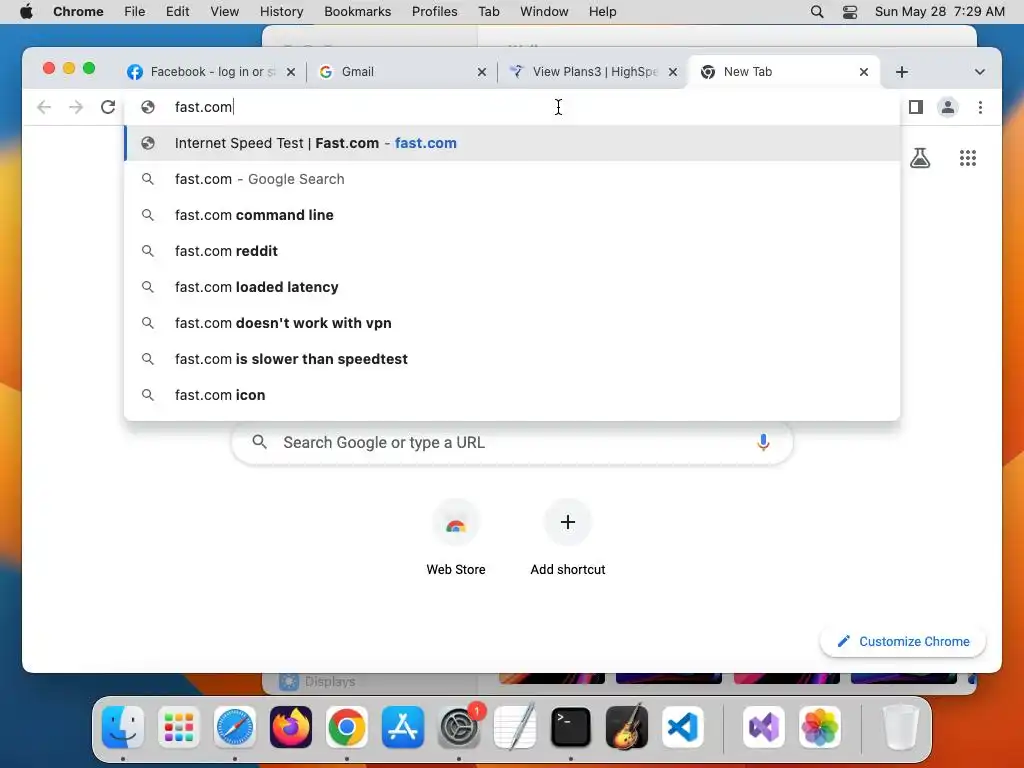
Task: Reload the current page
Action: click(x=108, y=107)
